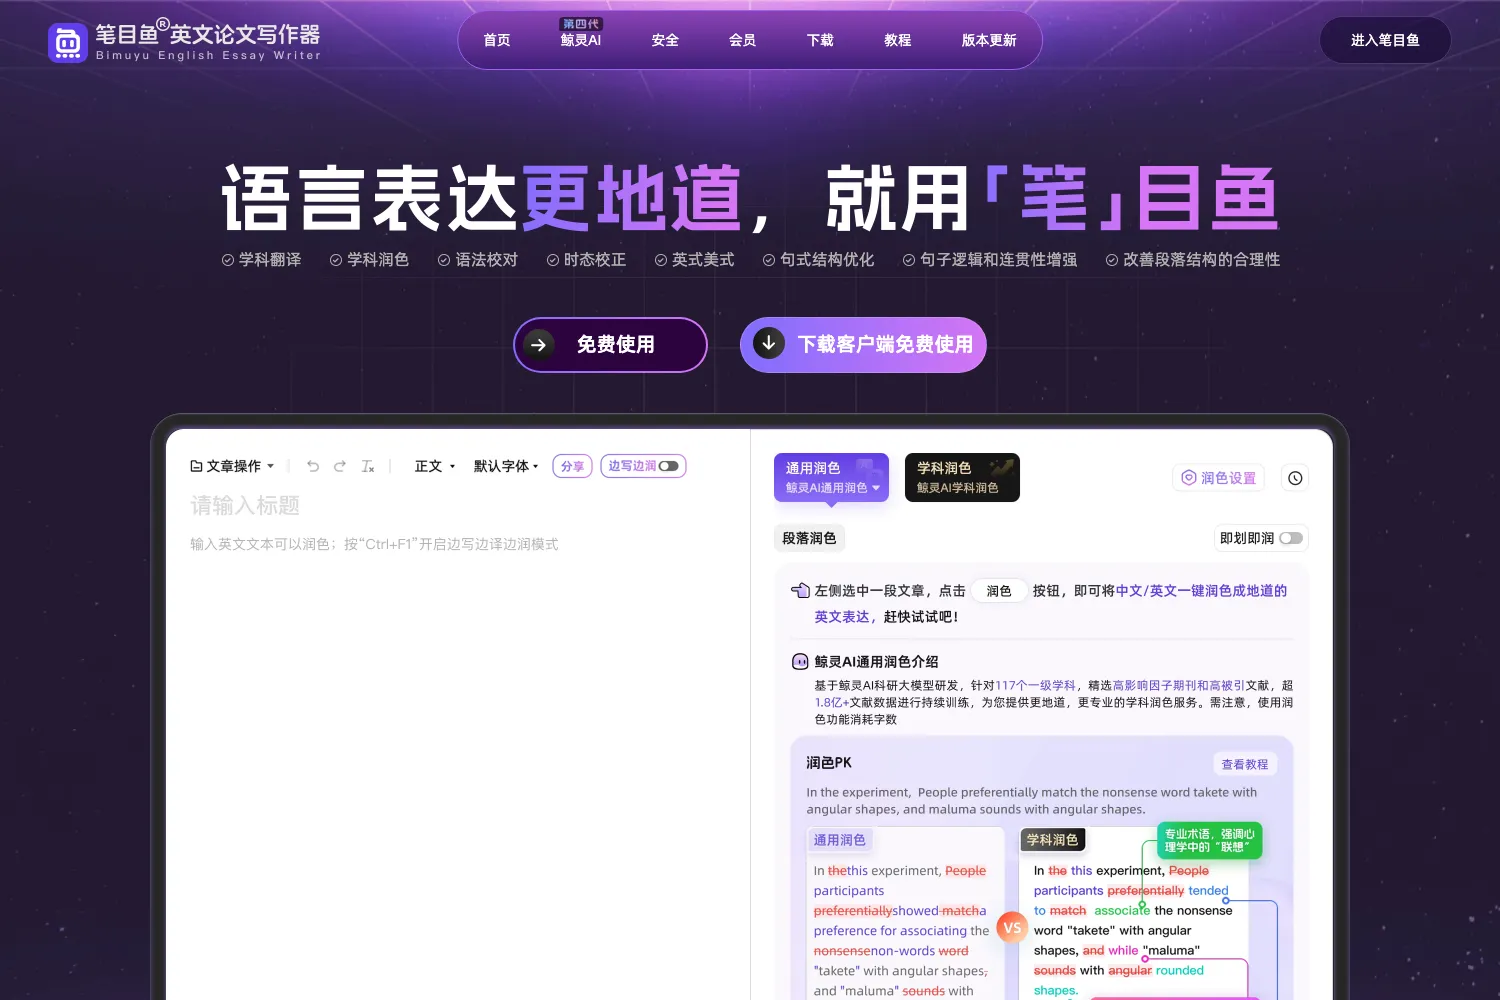Open the history clock icon

[1295, 478]
